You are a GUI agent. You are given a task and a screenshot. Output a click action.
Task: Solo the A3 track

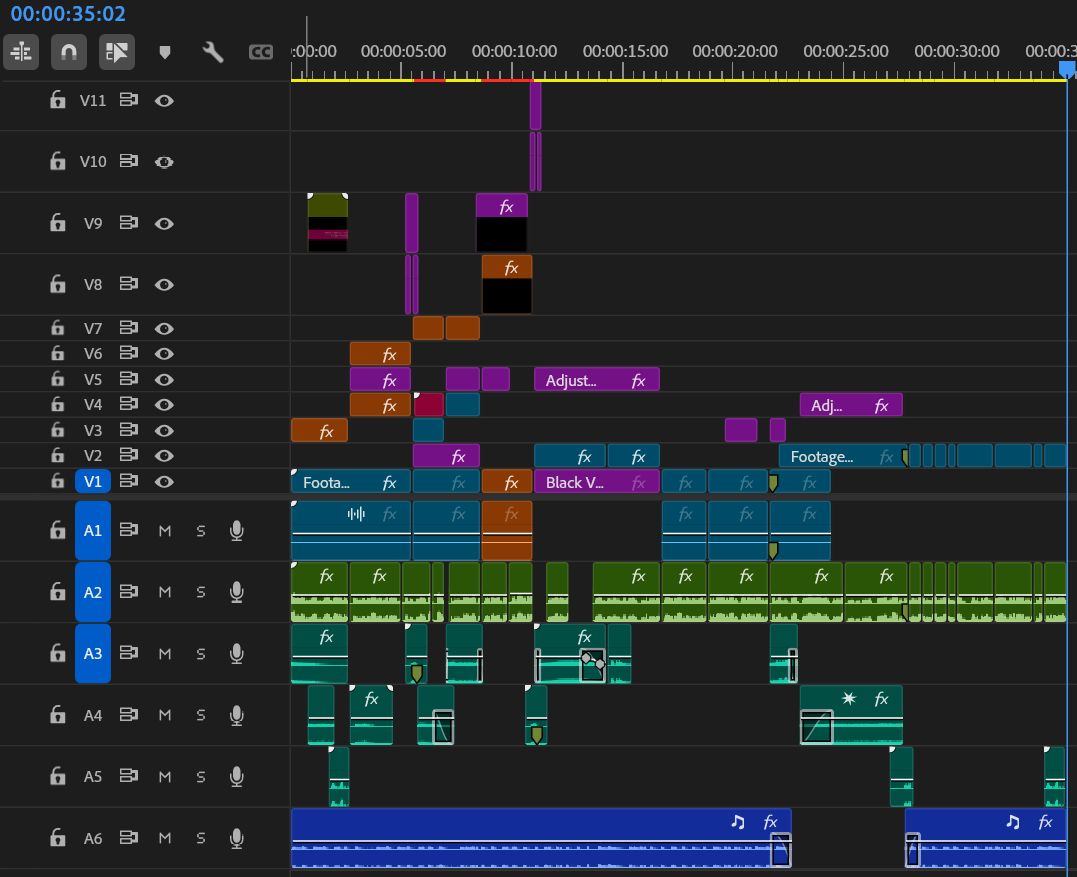200,653
